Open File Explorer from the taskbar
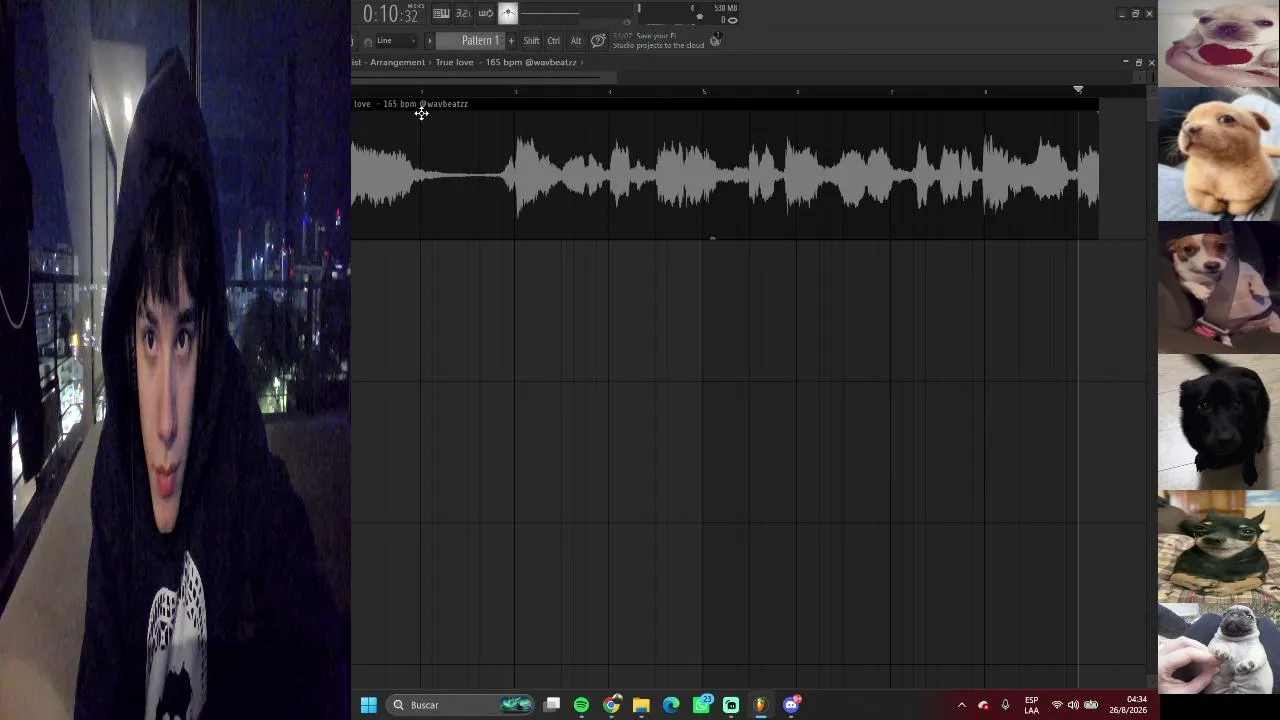This screenshot has height=720, width=1280. pyautogui.click(x=641, y=705)
